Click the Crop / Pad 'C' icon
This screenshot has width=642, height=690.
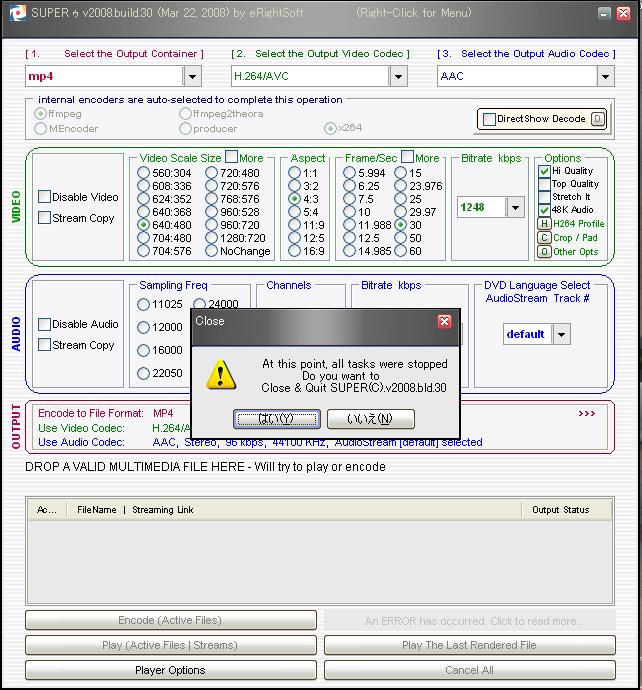pyautogui.click(x=544, y=238)
